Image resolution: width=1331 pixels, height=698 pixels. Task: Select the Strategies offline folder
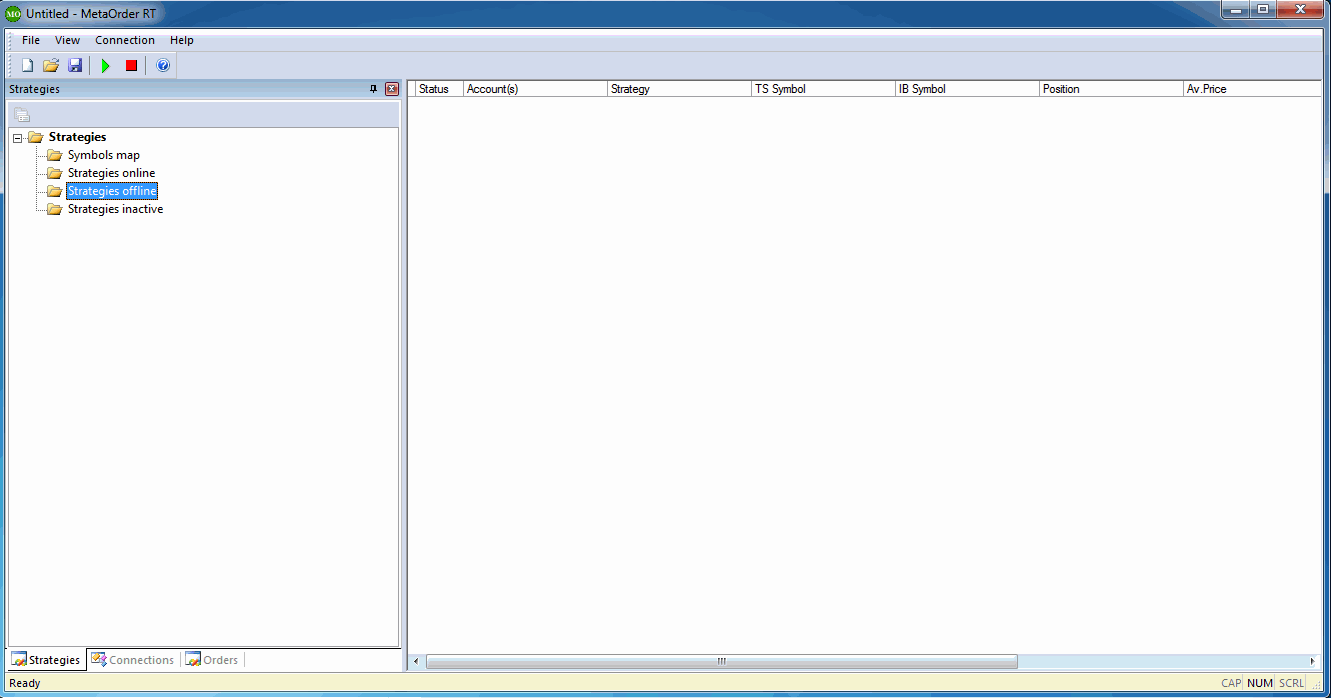pyautogui.click(x=112, y=191)
